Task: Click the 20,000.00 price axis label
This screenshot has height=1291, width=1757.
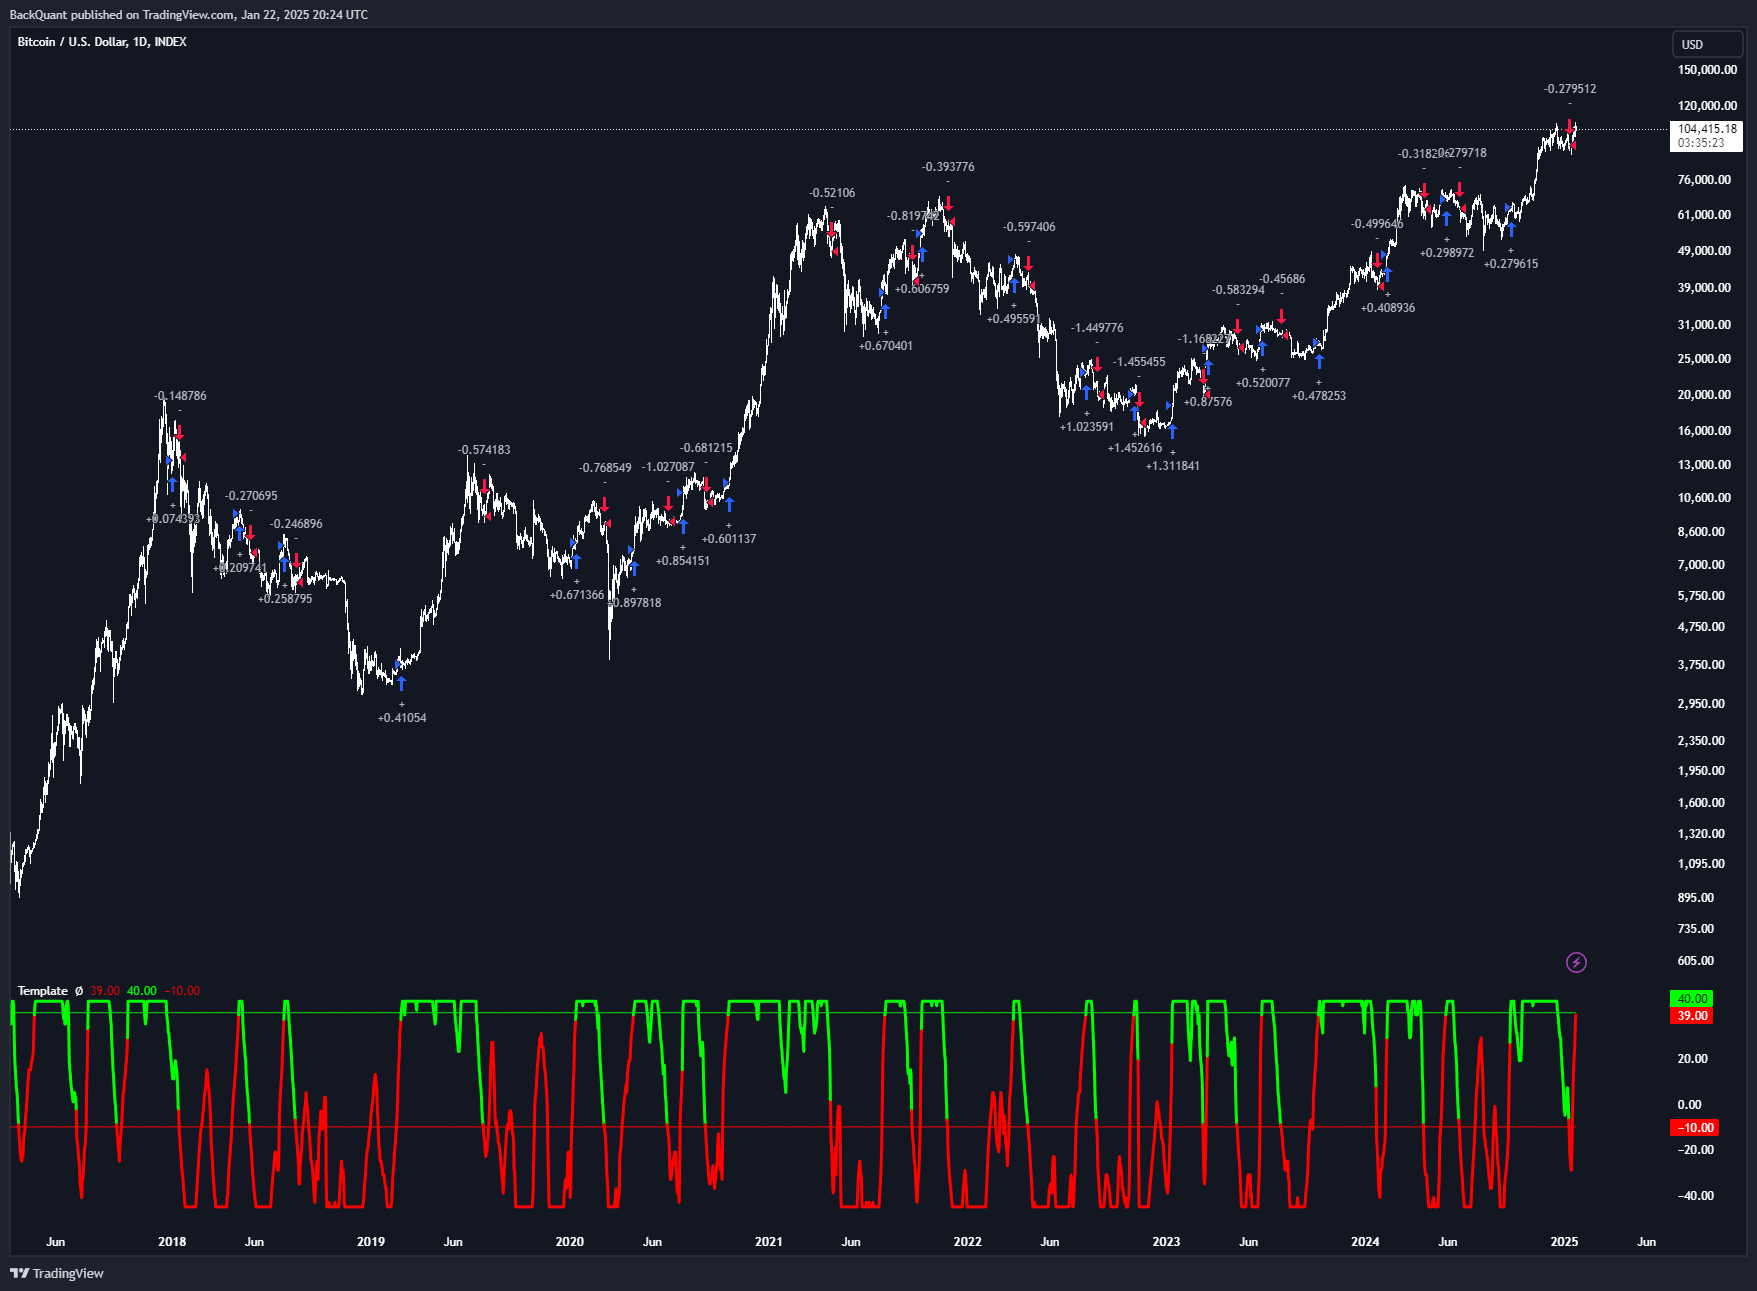Action: (x=1704, y=395)
